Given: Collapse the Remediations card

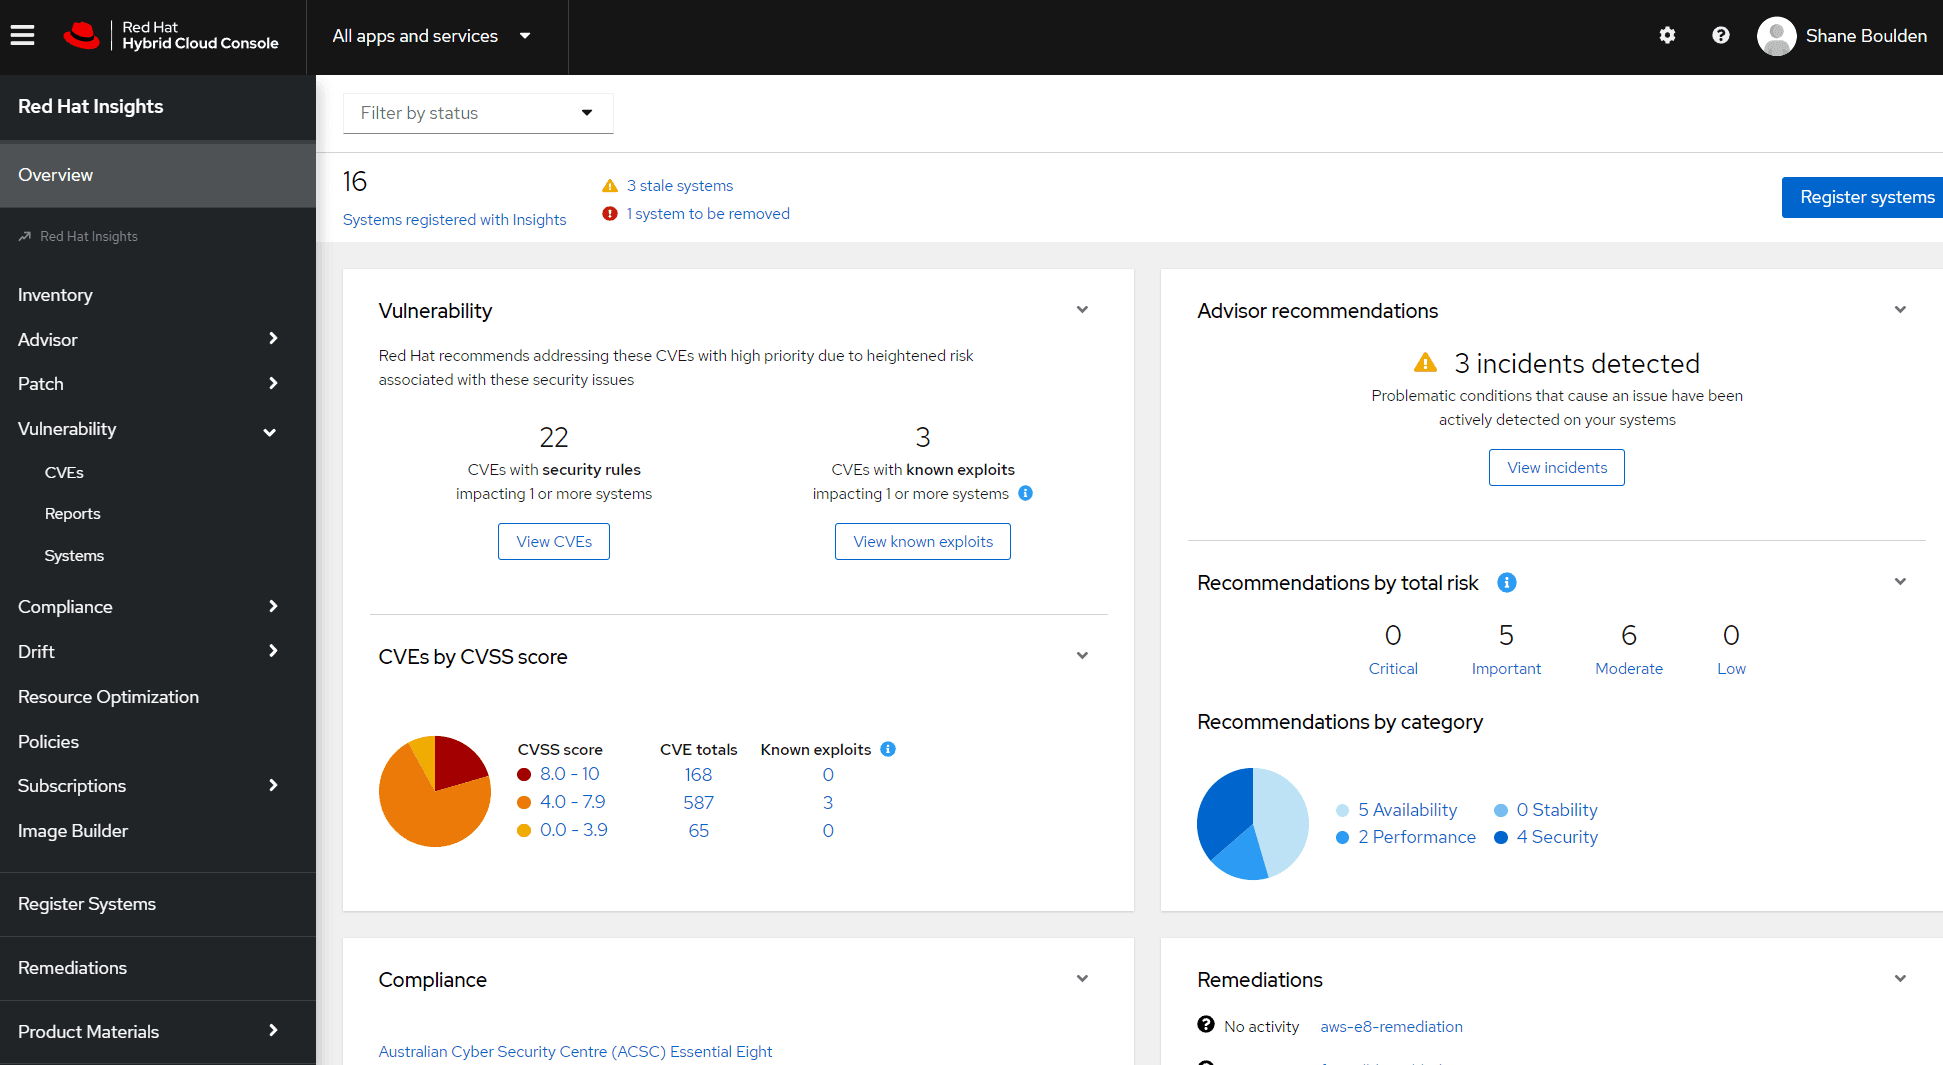Looking at the screenshot, I should [x=1900, y=979].
